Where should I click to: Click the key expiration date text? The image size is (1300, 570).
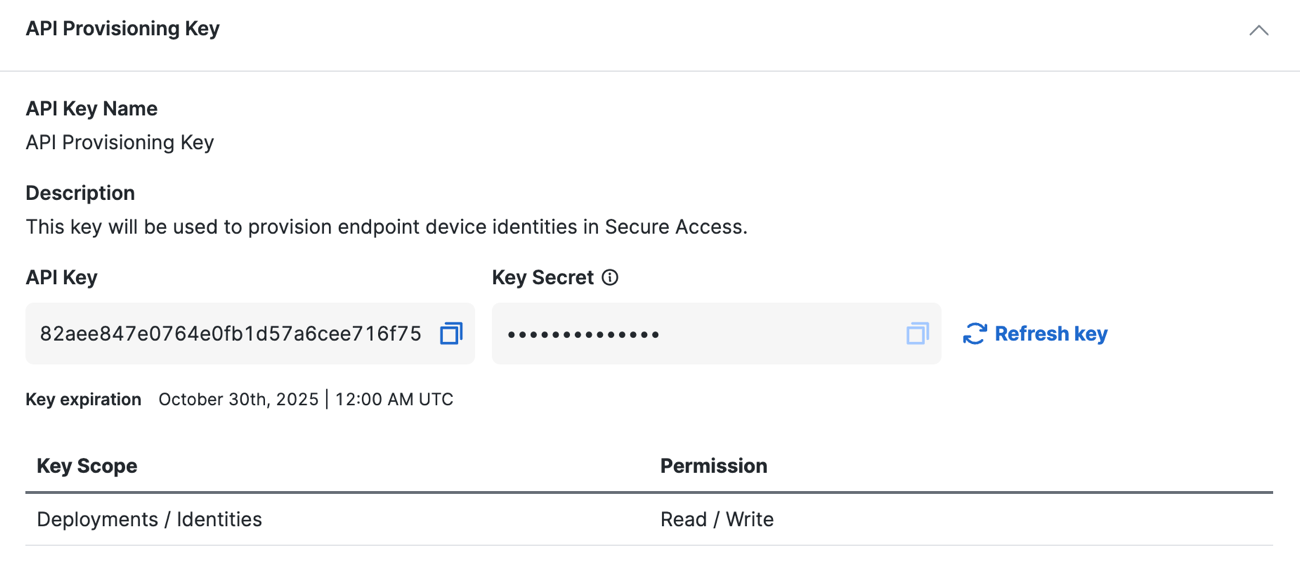click(306, 399)
